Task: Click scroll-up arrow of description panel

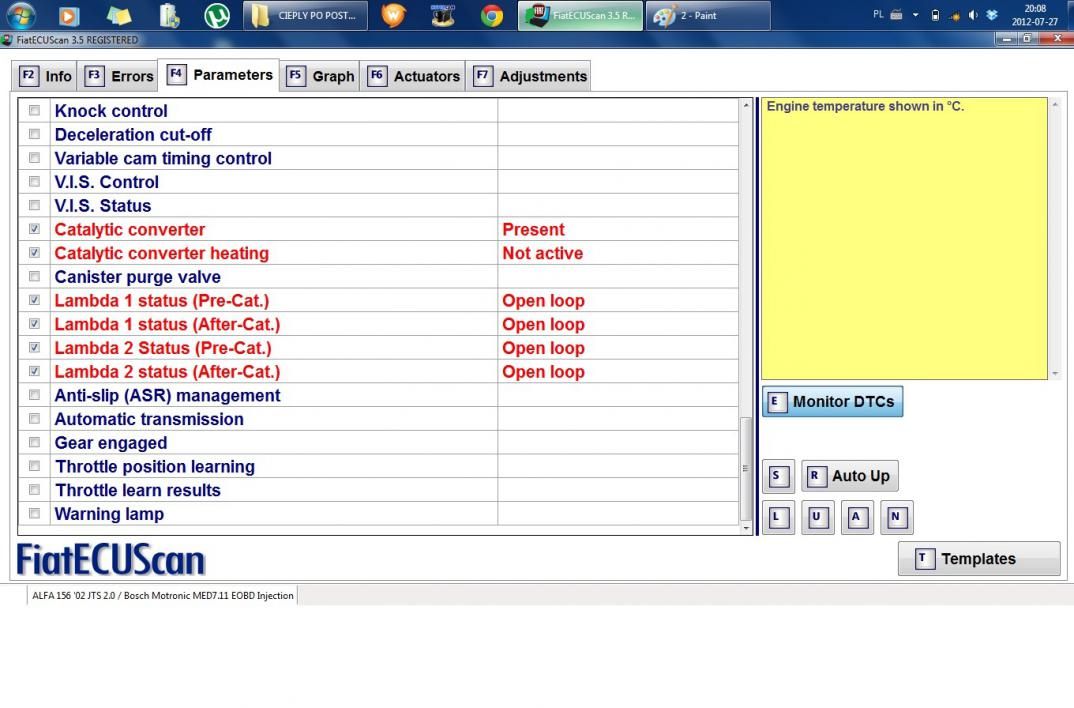Action: [x=1056, y=105]
